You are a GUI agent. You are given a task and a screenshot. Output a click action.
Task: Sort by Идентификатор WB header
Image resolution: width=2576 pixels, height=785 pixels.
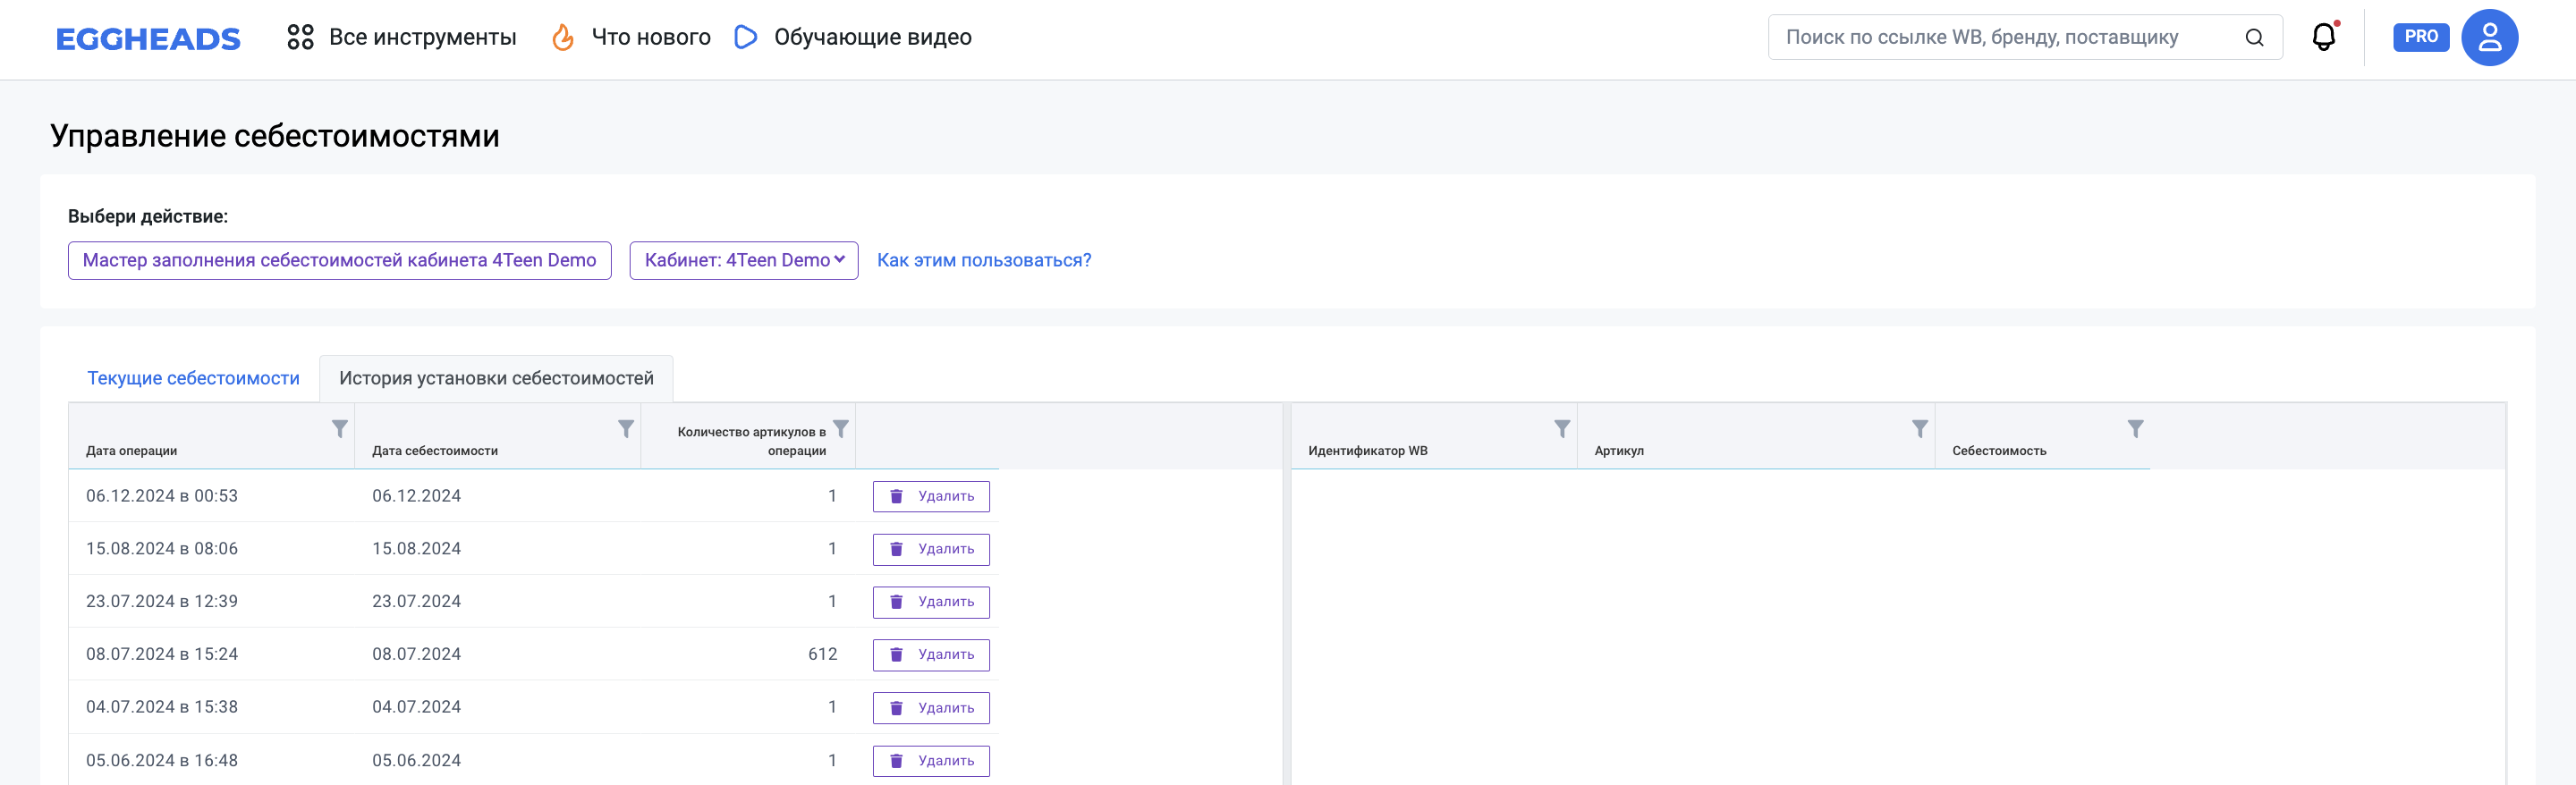pyautogui.click(x=1367, y=451)
